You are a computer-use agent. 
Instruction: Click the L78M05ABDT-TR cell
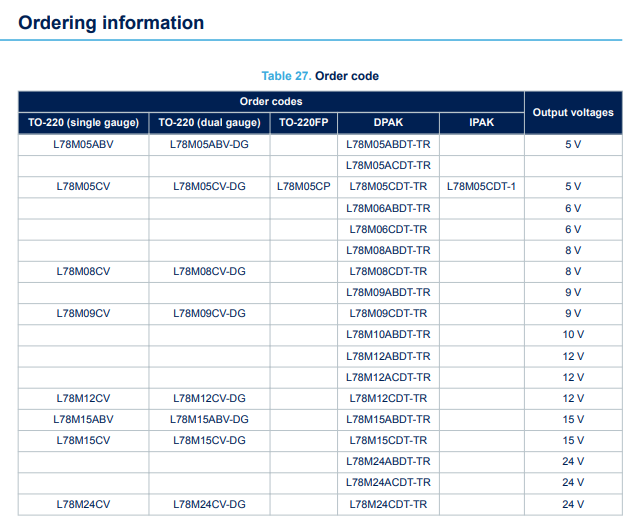[x=388, y=145]
